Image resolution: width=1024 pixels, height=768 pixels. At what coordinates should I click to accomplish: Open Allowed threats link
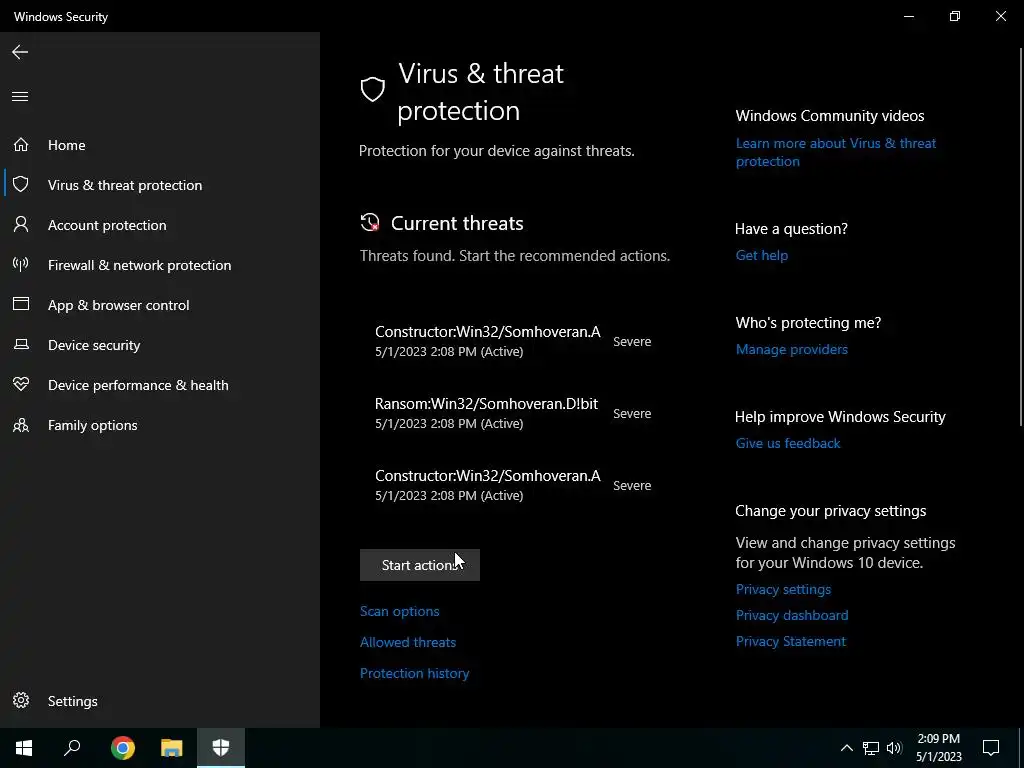pos(408,642)
